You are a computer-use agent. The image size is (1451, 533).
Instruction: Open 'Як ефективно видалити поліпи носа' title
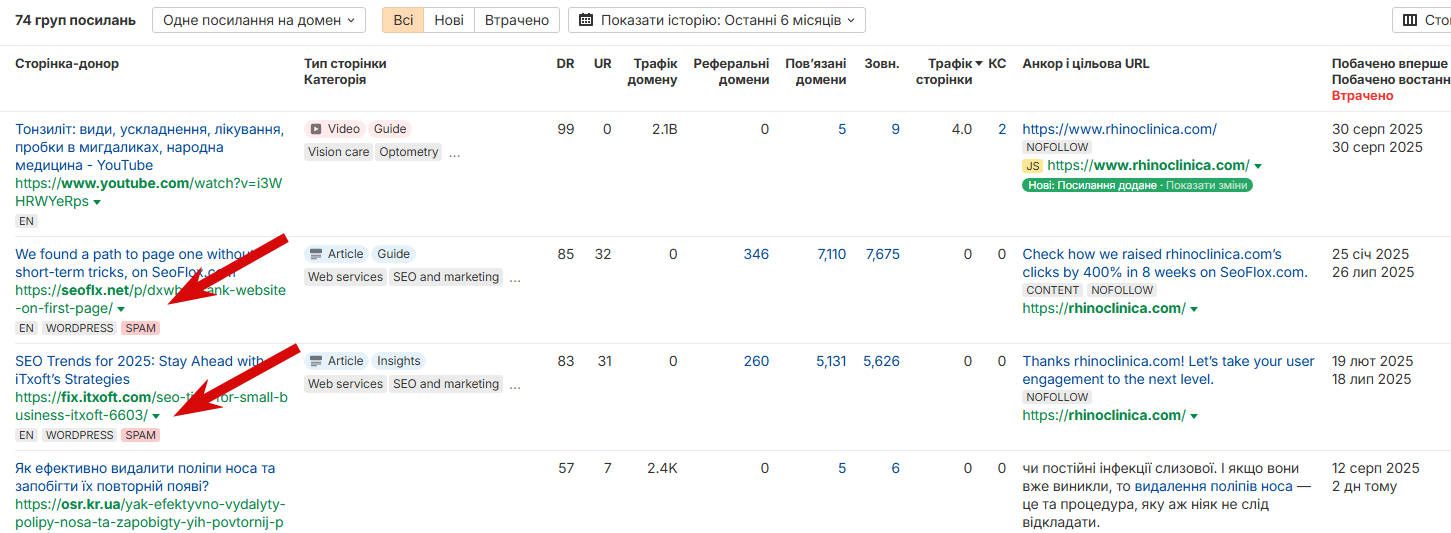[x=145, y=477]
